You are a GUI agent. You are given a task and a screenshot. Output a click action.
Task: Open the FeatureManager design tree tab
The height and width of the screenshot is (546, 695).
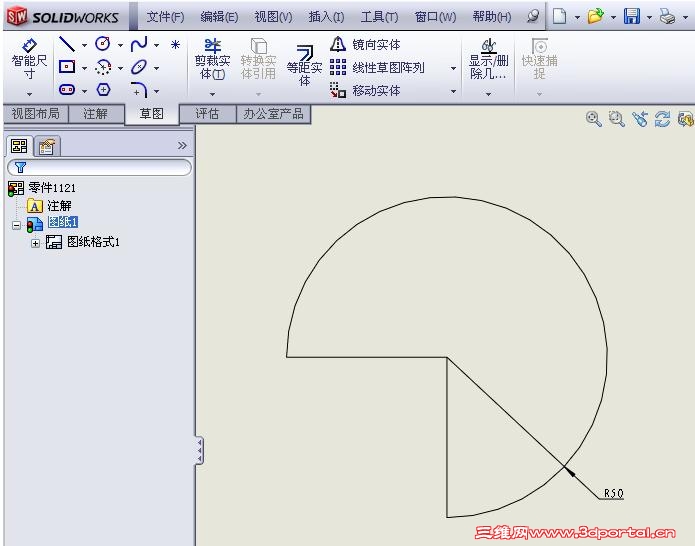click(19, 146)
